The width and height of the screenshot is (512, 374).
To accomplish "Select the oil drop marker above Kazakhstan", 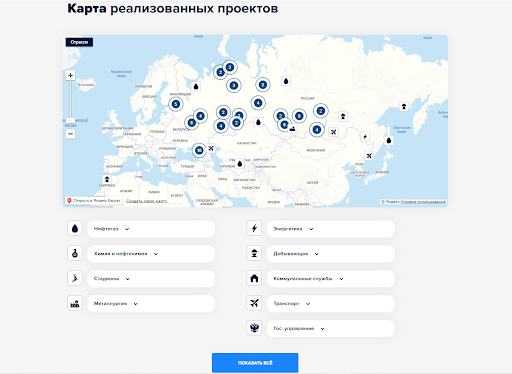I will pyautogui.click(x=258, y=122).
